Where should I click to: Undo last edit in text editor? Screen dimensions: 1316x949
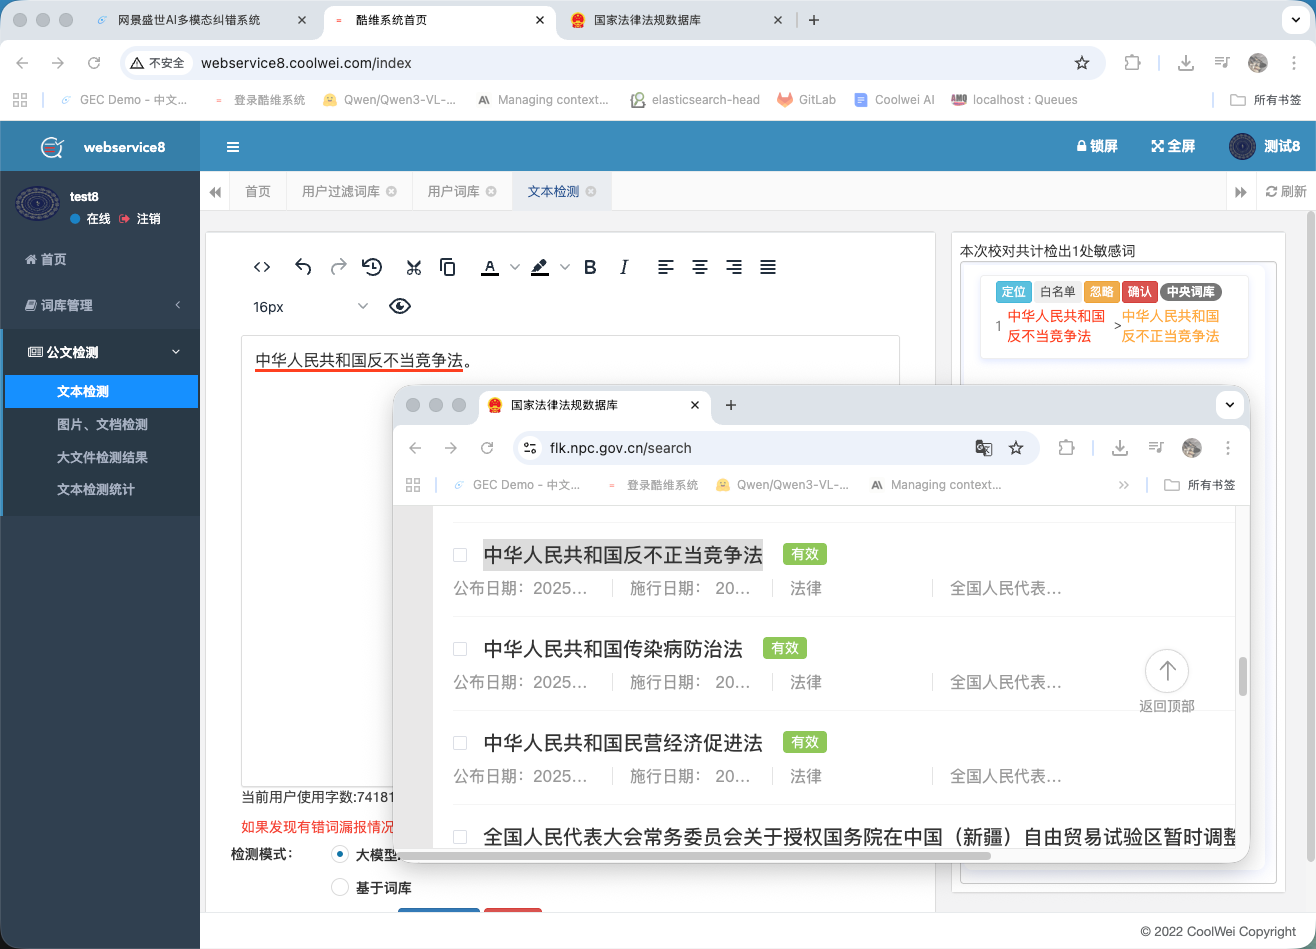pos(303,267)
